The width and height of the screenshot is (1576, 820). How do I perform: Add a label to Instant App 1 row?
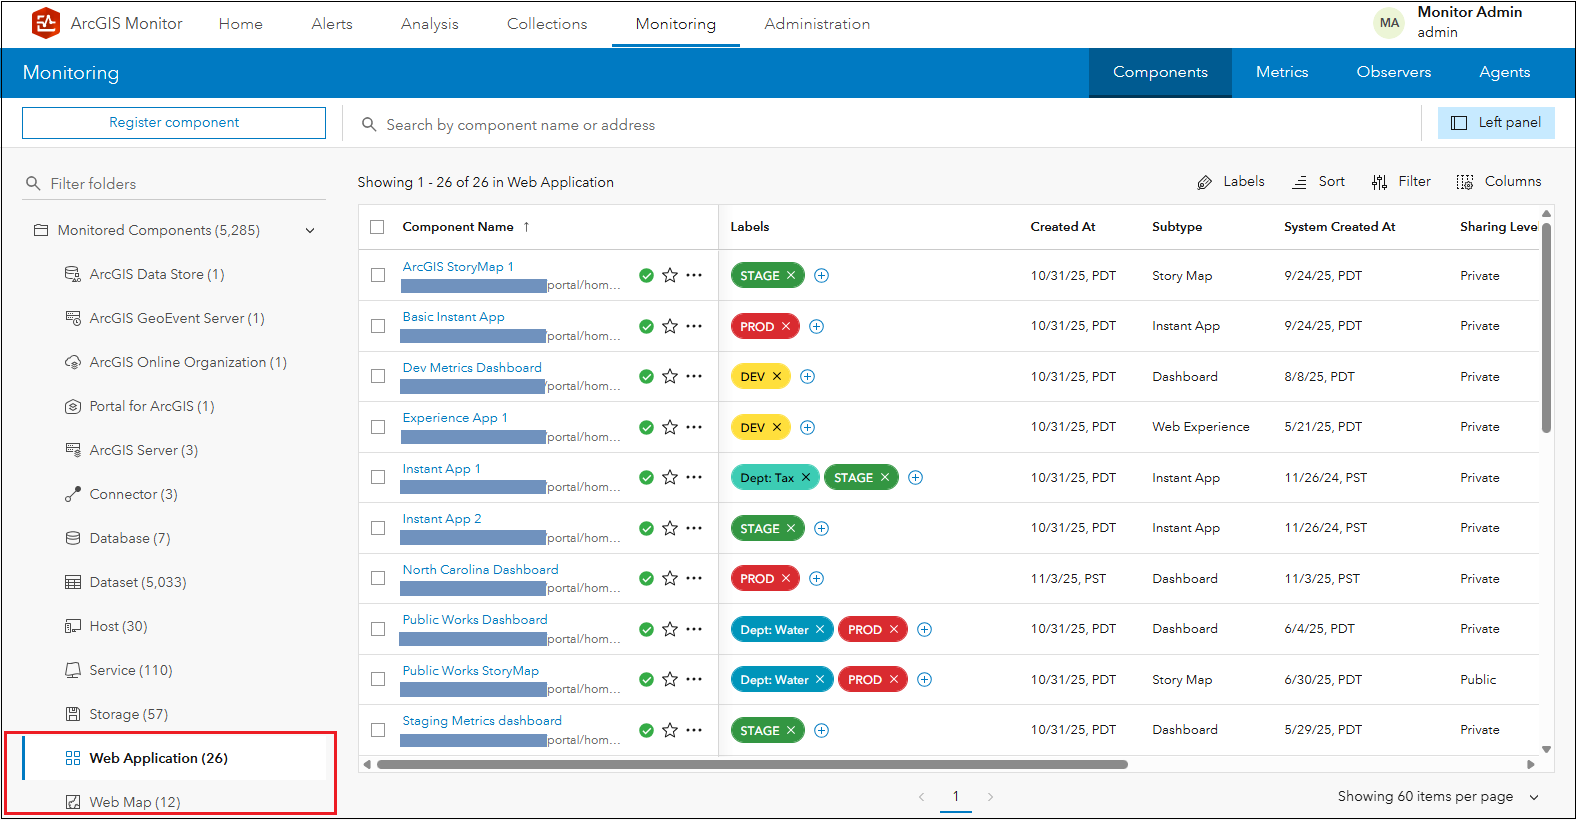[915, 478]
